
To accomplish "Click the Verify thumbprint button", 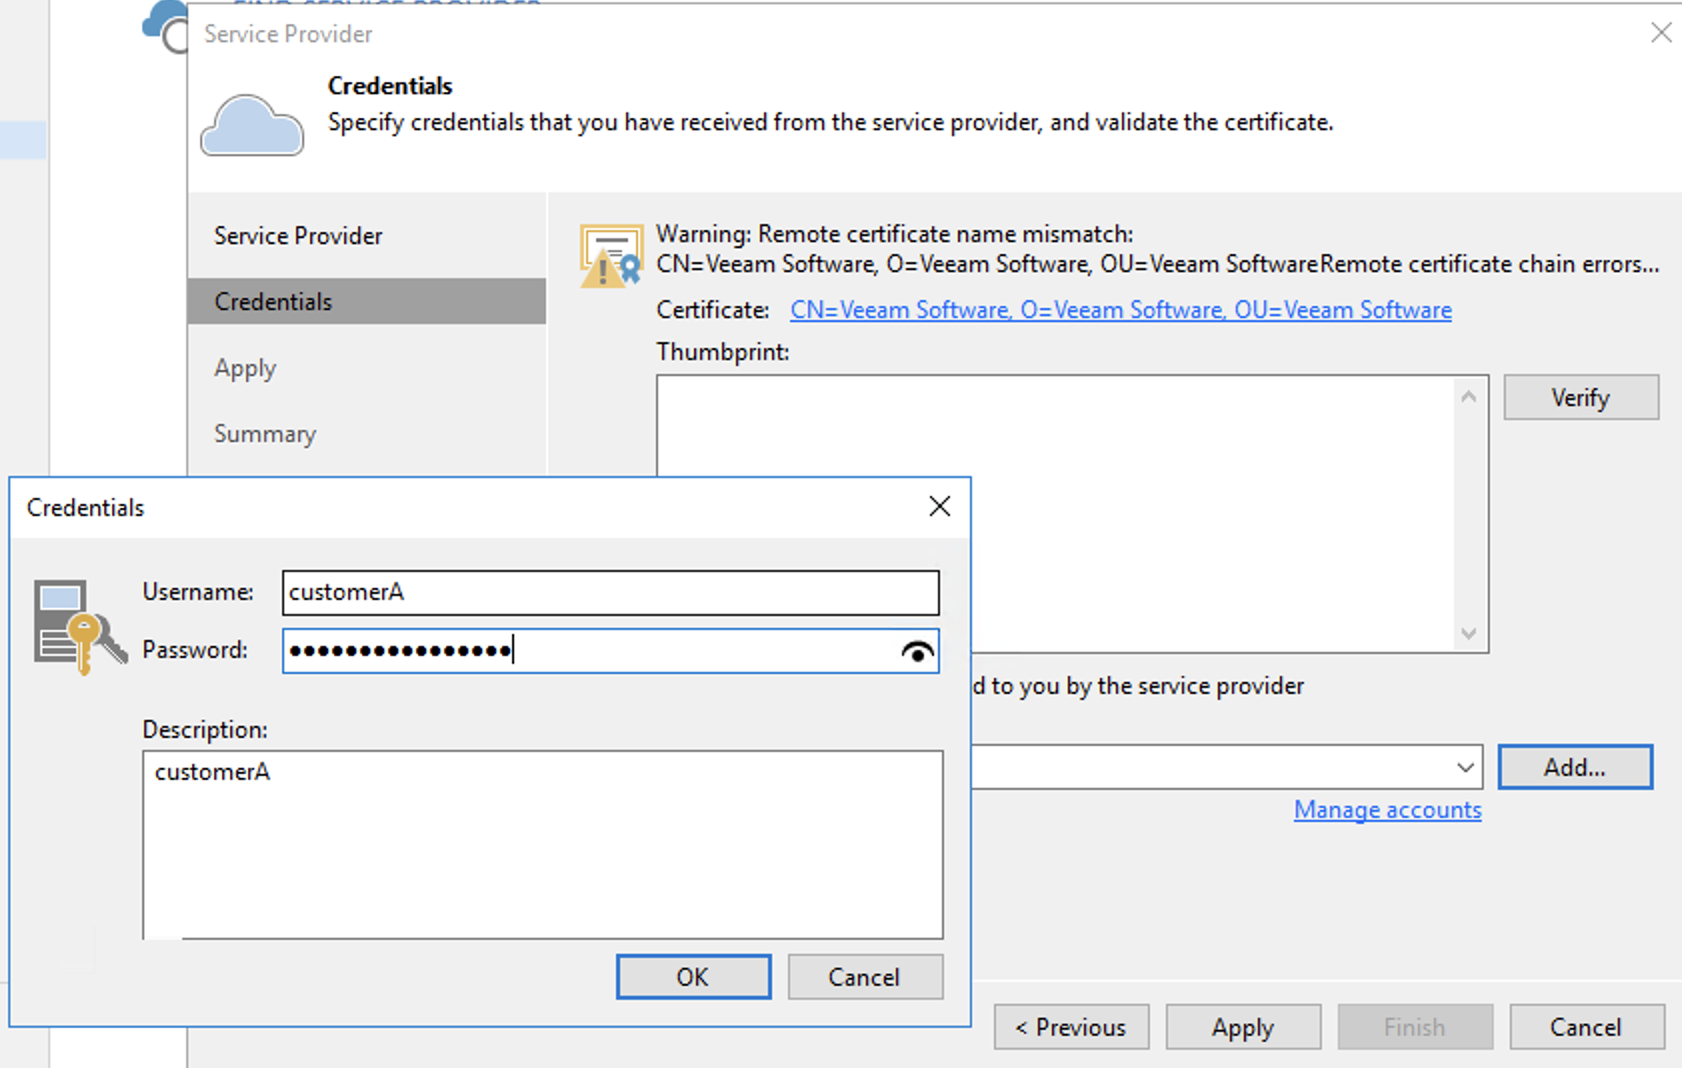I will click(1581, 397).
